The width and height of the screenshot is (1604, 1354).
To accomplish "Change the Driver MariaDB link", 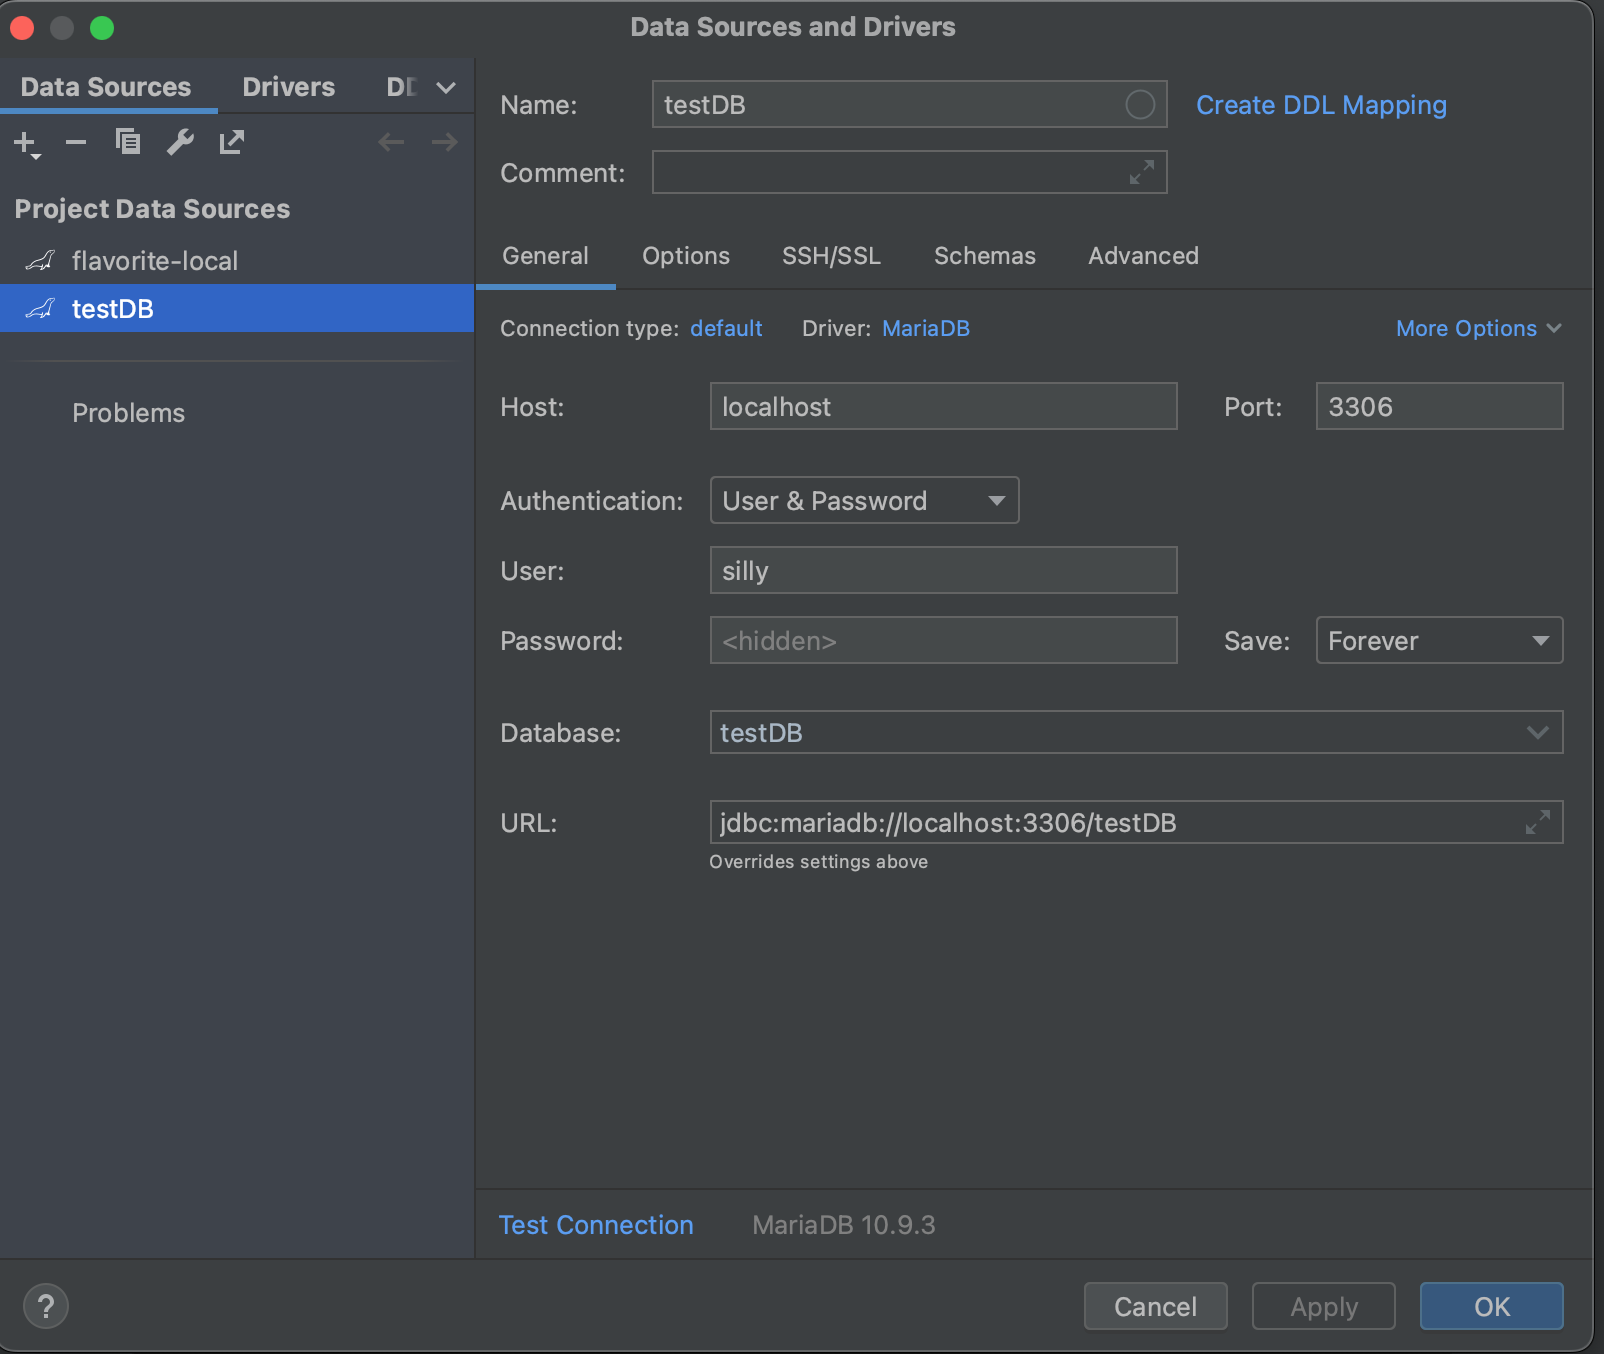I will pos(926,328).
